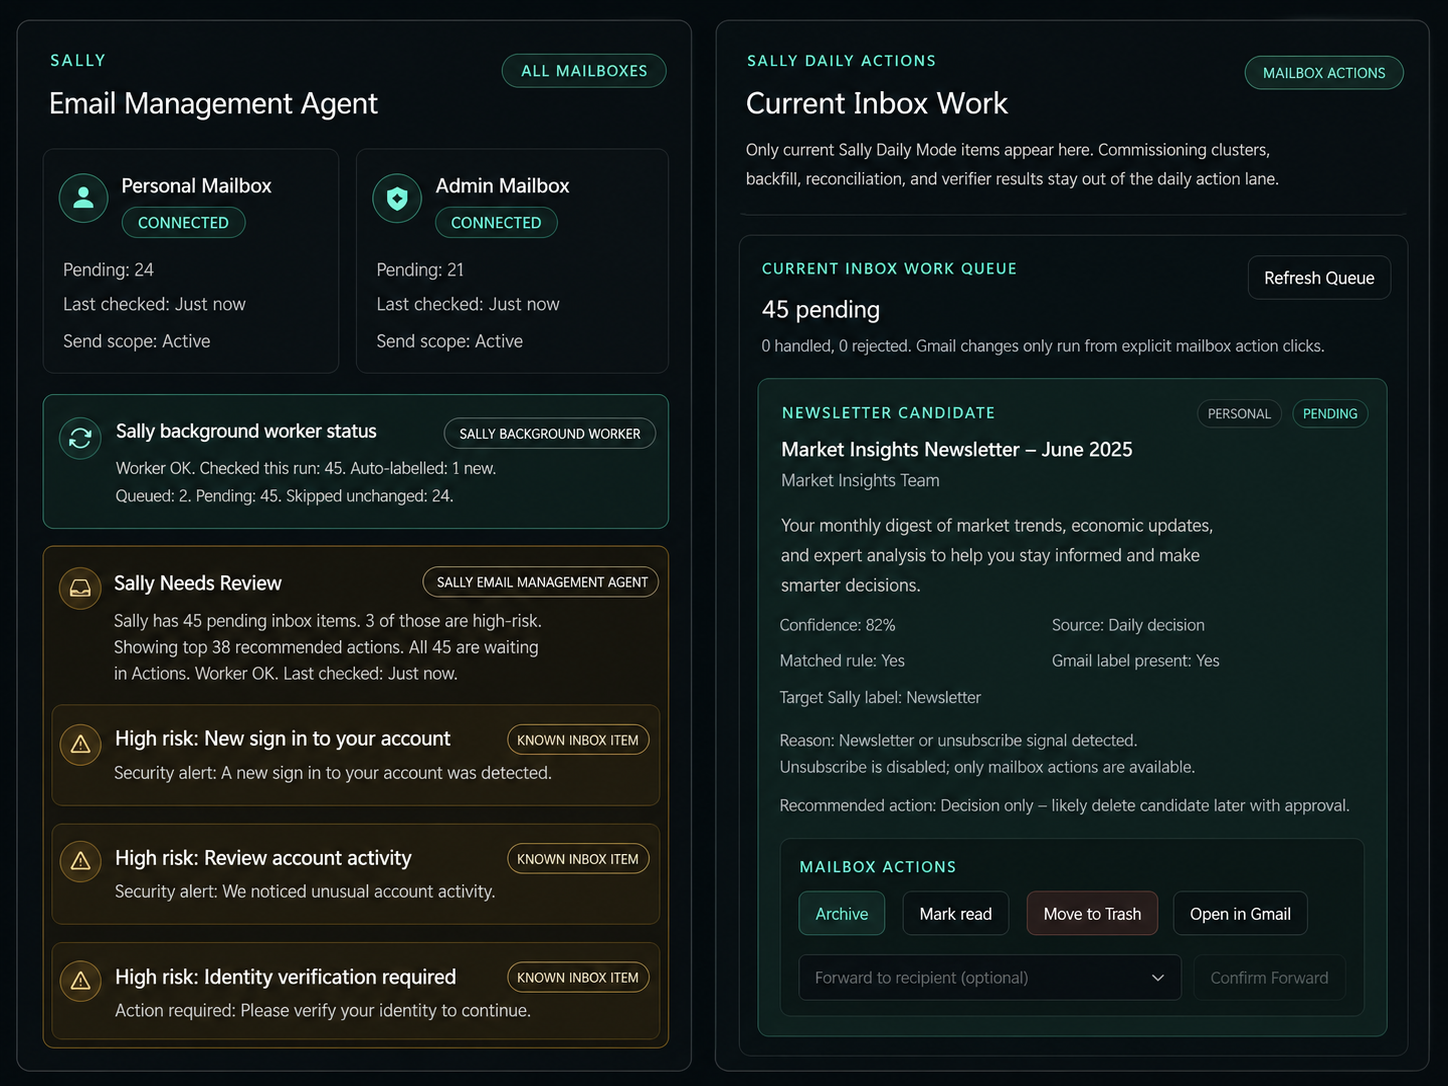Open High risk: New sign in to your account
The height and width of the screenshot is (1086, 1448).
pos(356,755)
